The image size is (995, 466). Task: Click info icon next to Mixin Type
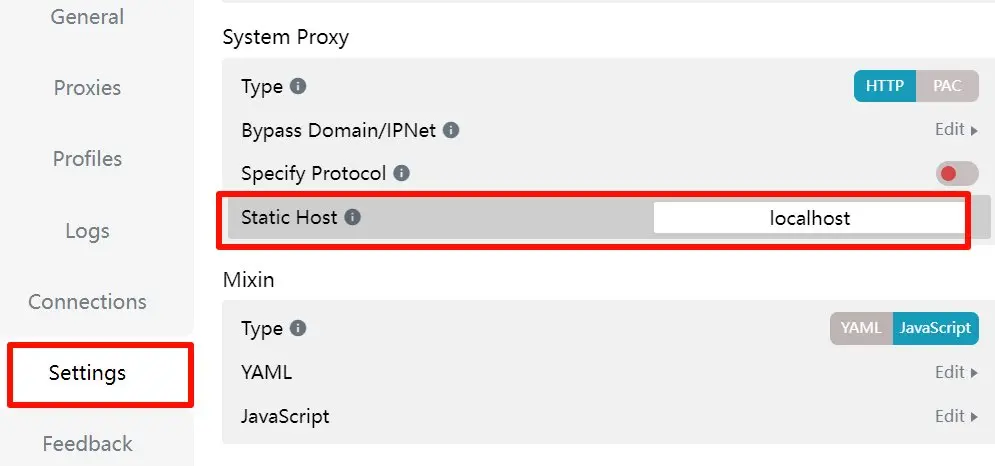298,328
